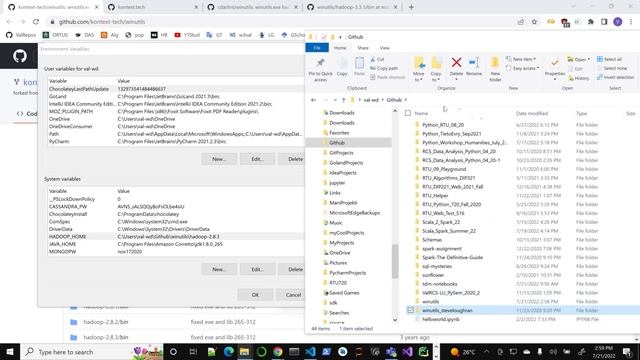Open PowerShell from the taskbar
This screenshot has width=640, height=360.
pos(327,351)
